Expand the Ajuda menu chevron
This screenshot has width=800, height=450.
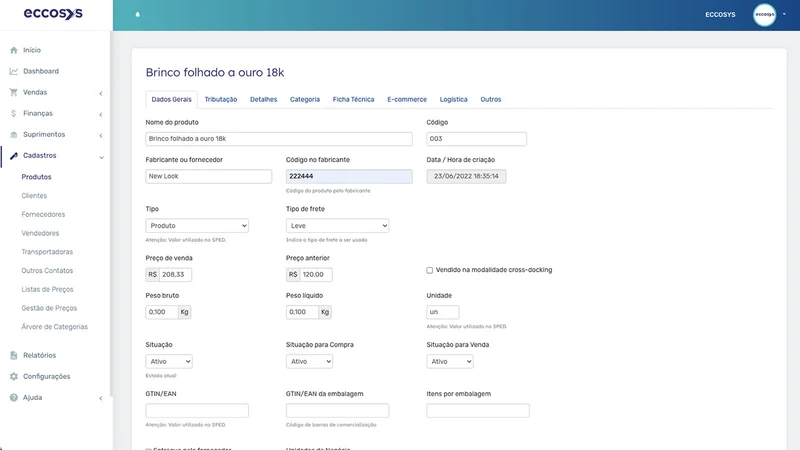[101, 398]
